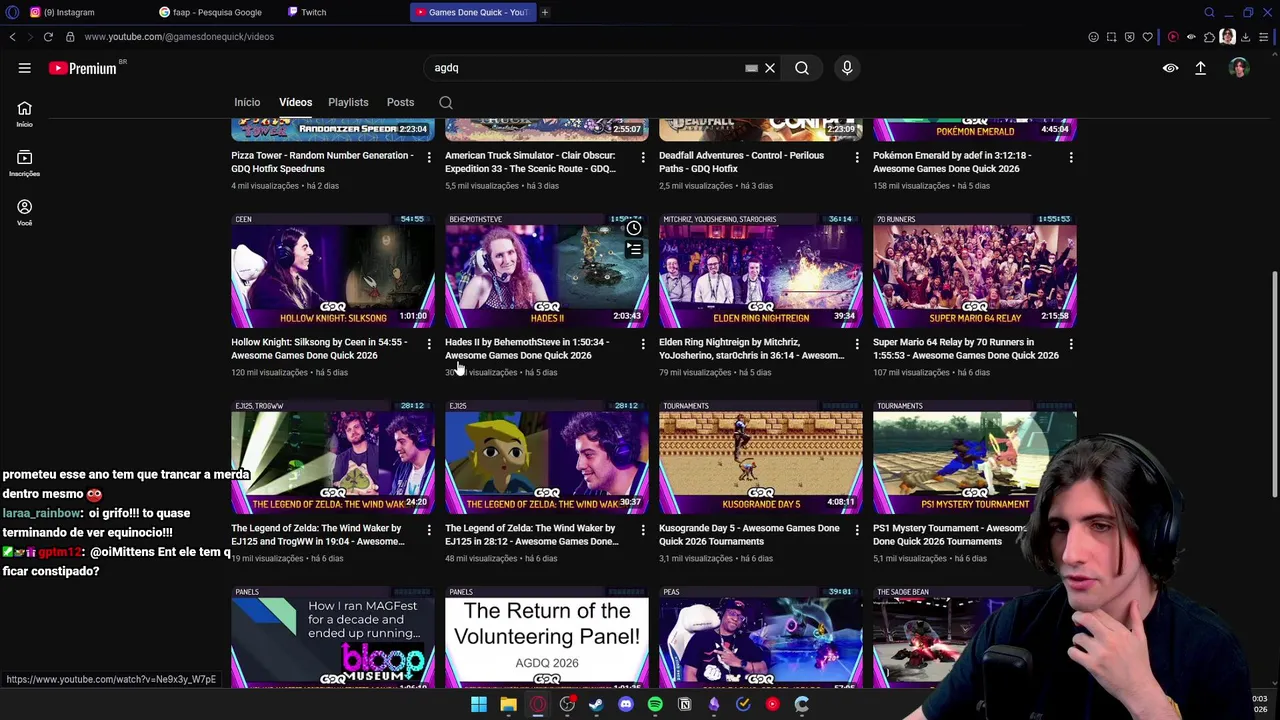This screenshot has width=1280, height=720.
Task: Go to the YouTube Premium home logo
Action: pos(82,68)
